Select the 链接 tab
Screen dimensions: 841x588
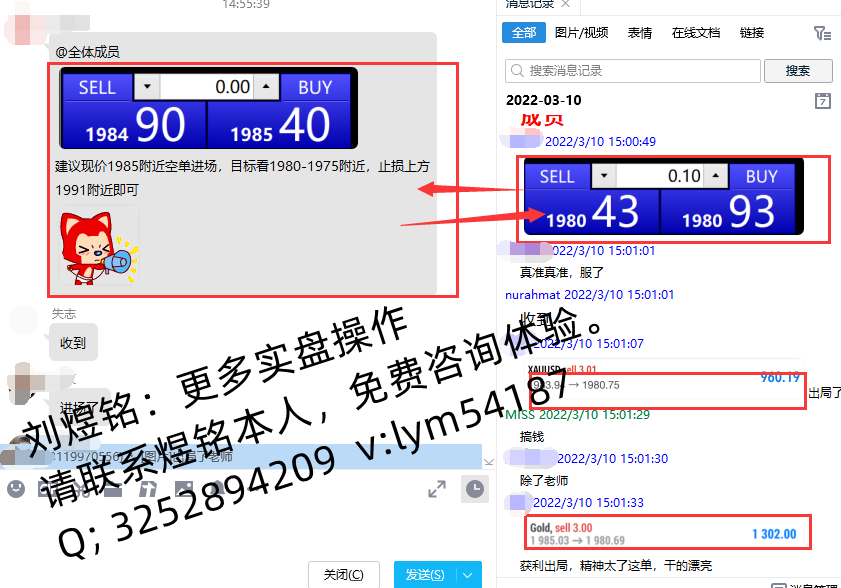(752, 33)
